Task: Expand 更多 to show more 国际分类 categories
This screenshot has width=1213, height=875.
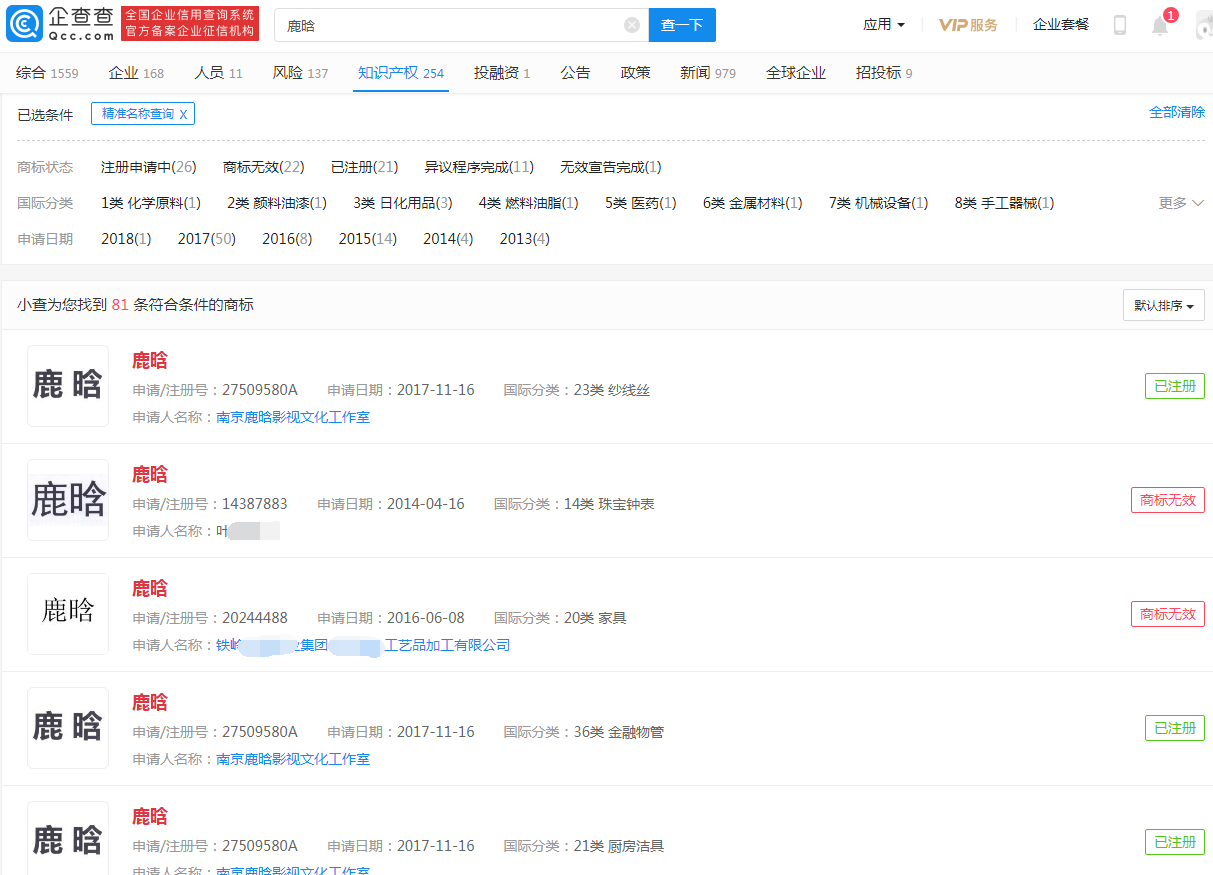Action: 1181,202
